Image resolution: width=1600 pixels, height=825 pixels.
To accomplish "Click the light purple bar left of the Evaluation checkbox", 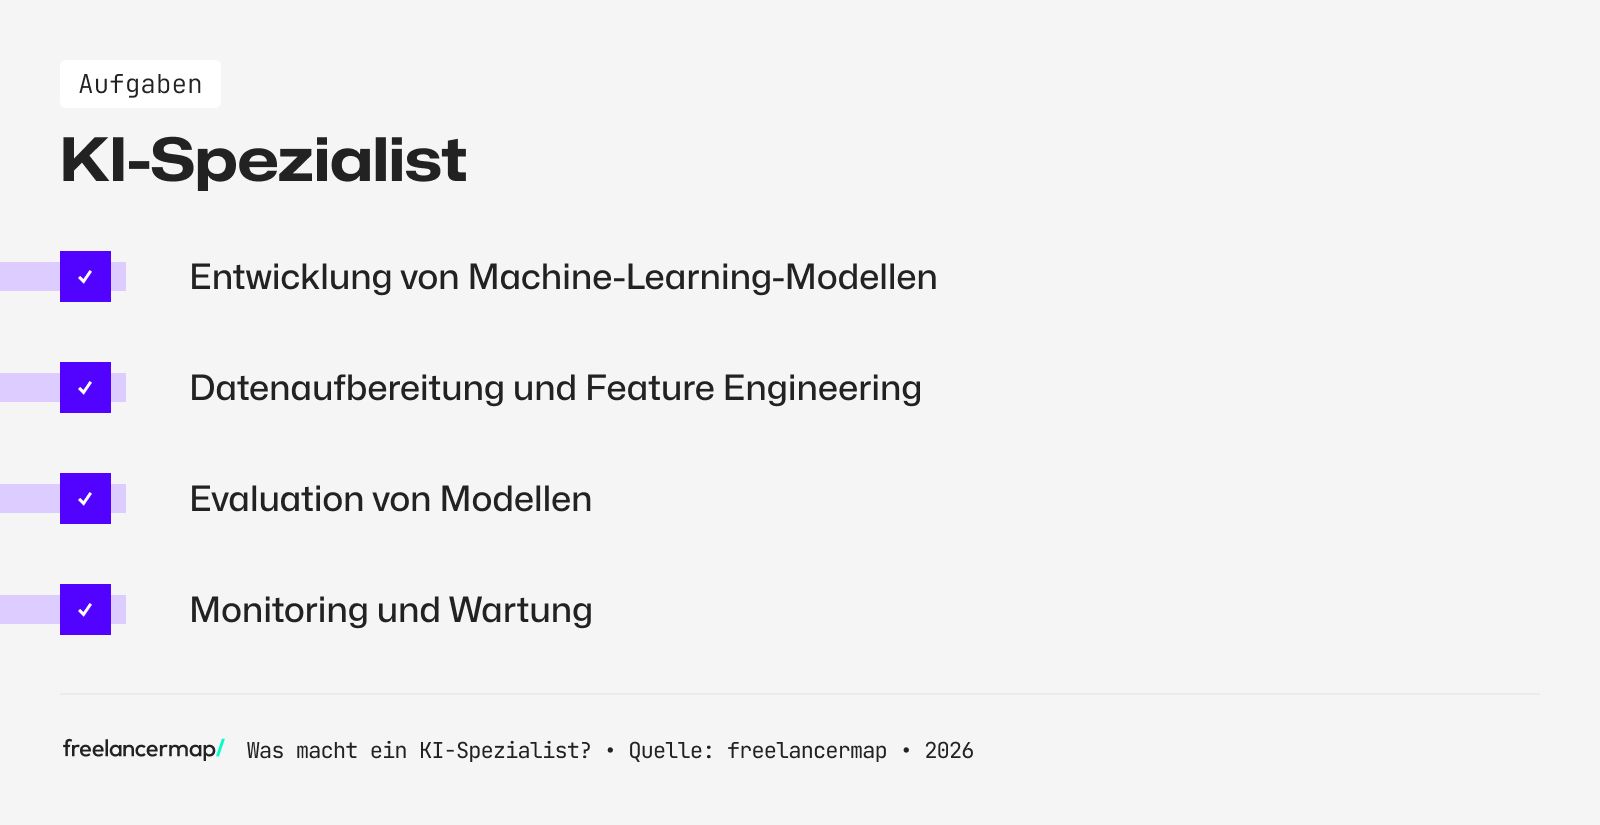I will (29, 499).
